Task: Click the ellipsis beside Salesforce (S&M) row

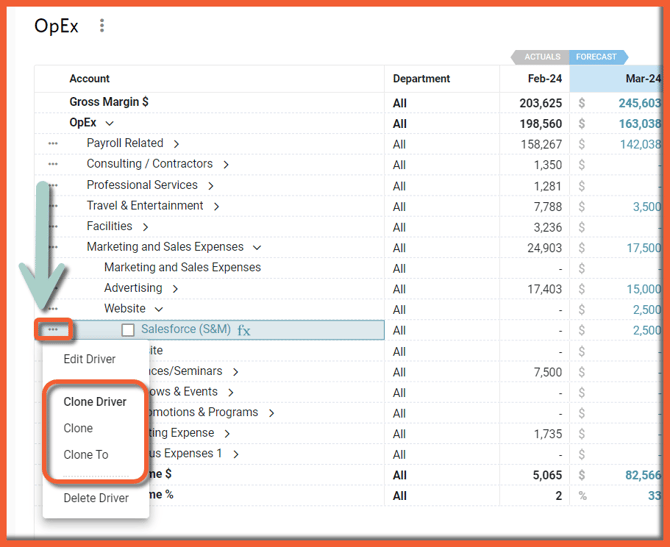Action: point(53,330)
